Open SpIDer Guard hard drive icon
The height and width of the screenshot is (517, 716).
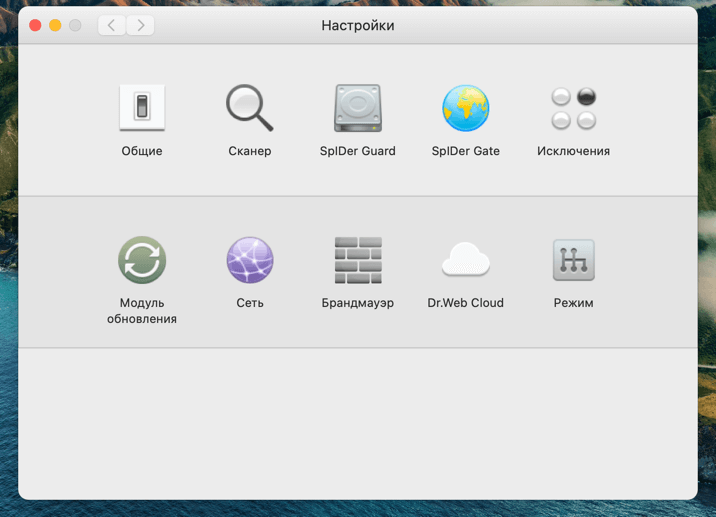pos(358,108)
